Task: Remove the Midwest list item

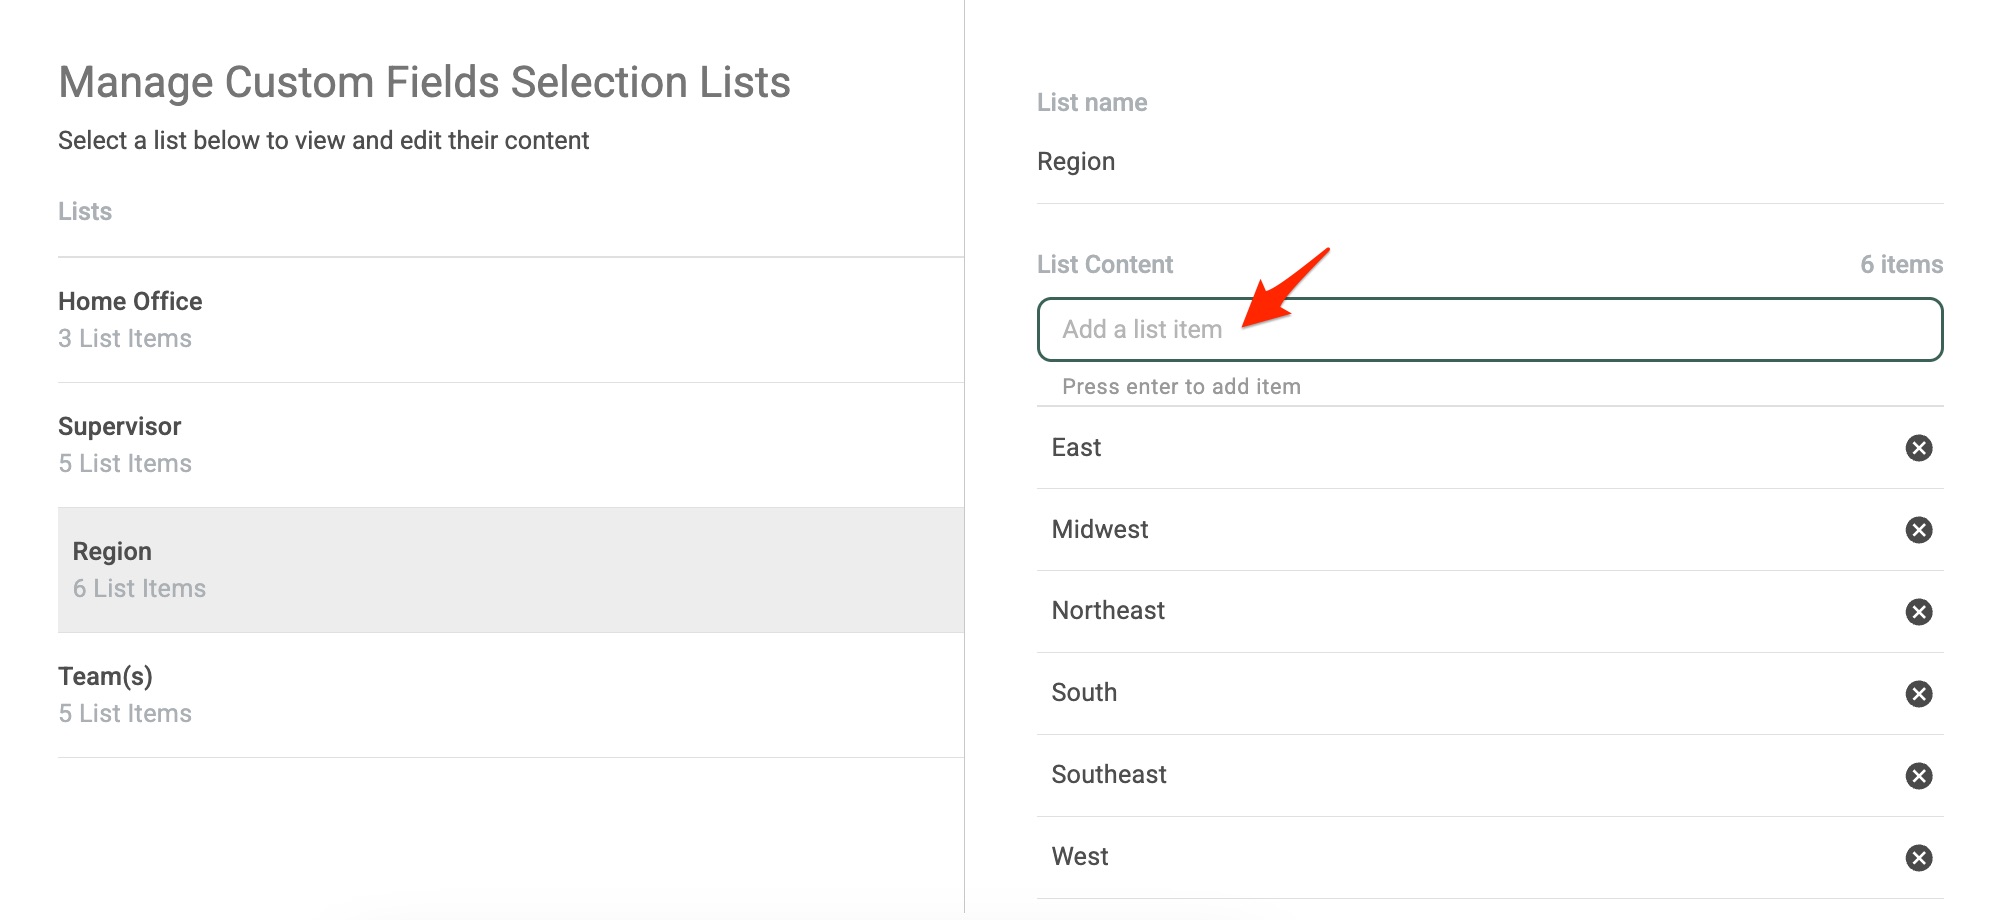Action: click(x=1918, y=530)
